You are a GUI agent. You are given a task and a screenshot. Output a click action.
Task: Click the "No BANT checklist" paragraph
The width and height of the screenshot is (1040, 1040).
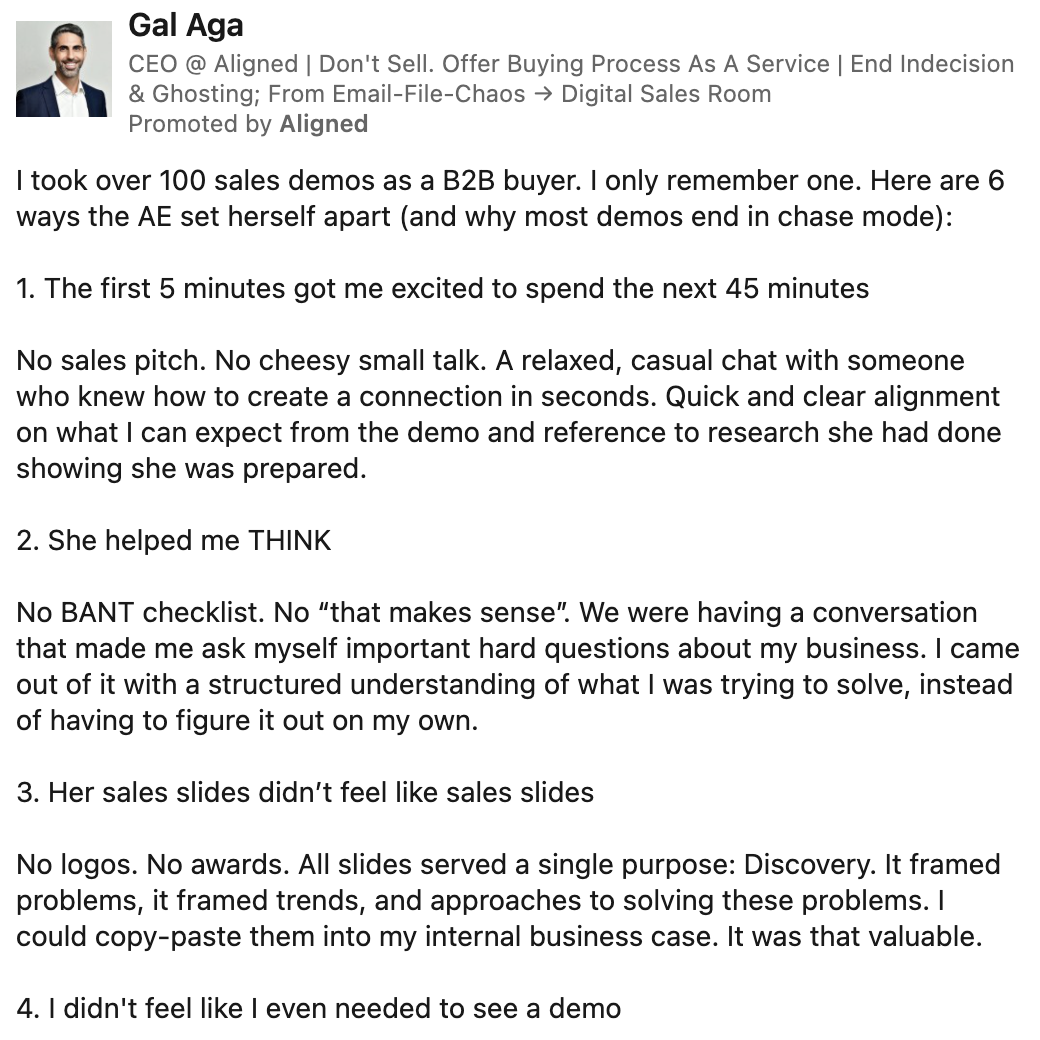point(516,666)
